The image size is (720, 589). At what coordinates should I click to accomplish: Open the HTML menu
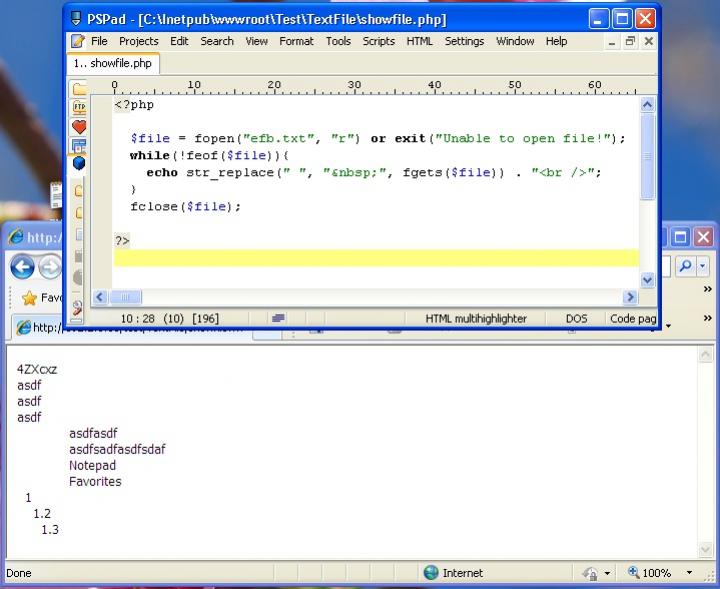[x=419, y=41]
